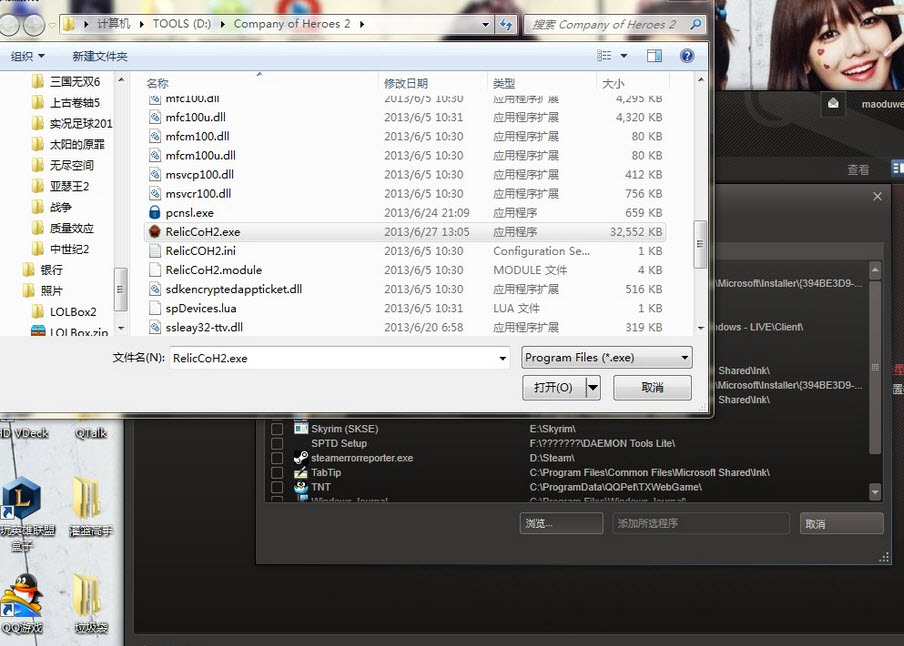Click the TabTip program icon
Image resolution: width=904 pixels, height=646 pixels.
click(x=301, y=472)
